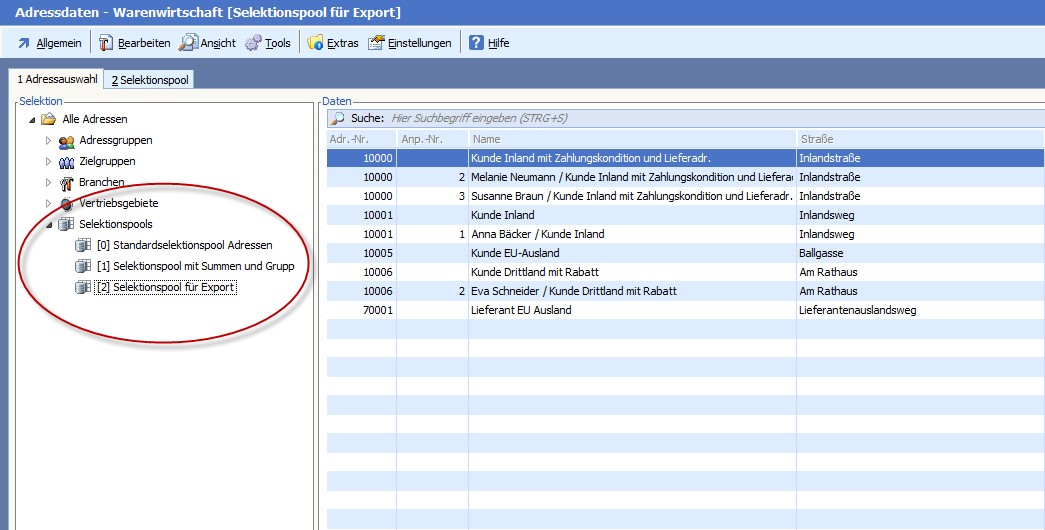Click the Ansicht magnifier icon
Viewport: 1045px width, 530px height.
tap(188, 43)
